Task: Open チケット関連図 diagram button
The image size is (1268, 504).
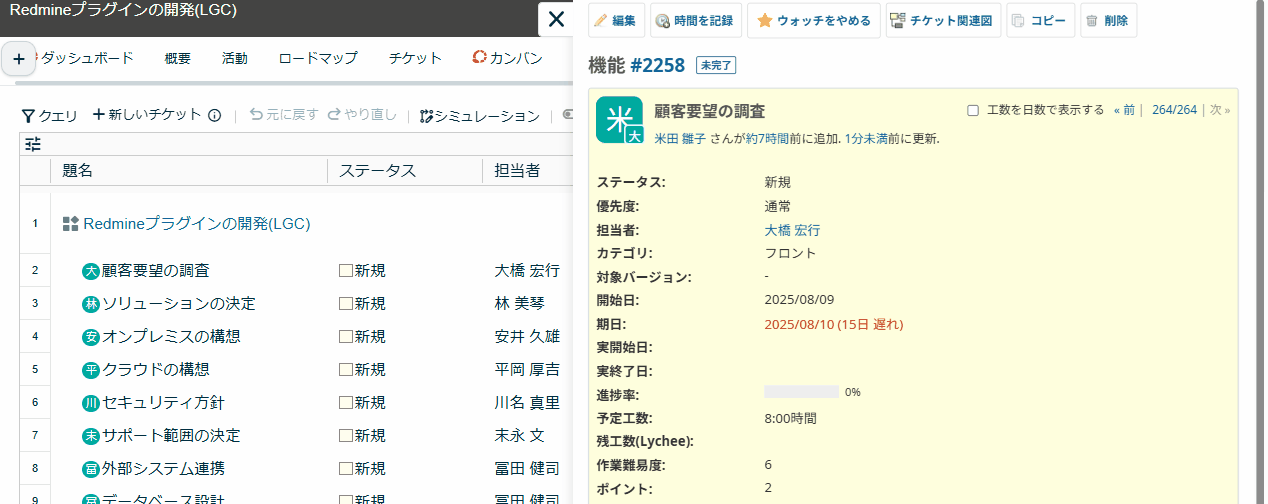Action: [x=943, y=20]
